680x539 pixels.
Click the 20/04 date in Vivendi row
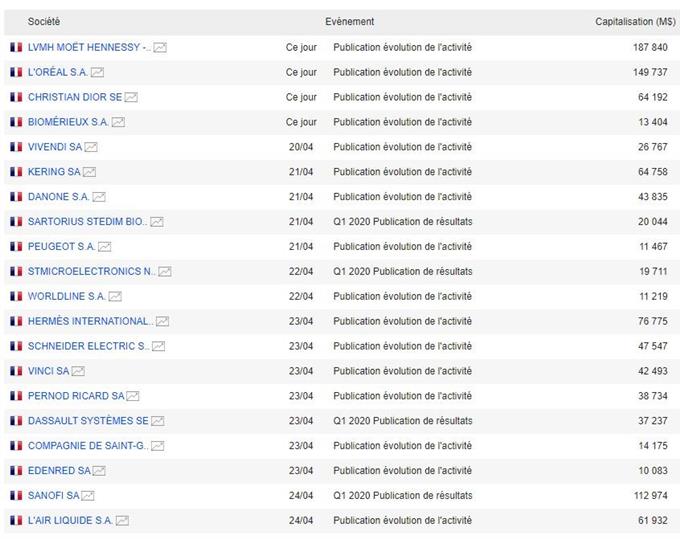[301, 147]
